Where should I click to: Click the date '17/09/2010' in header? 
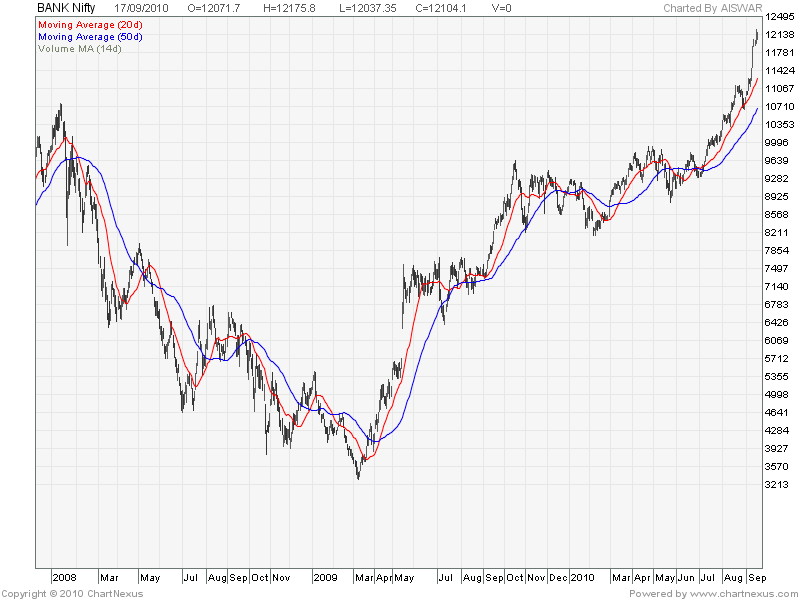141,8
